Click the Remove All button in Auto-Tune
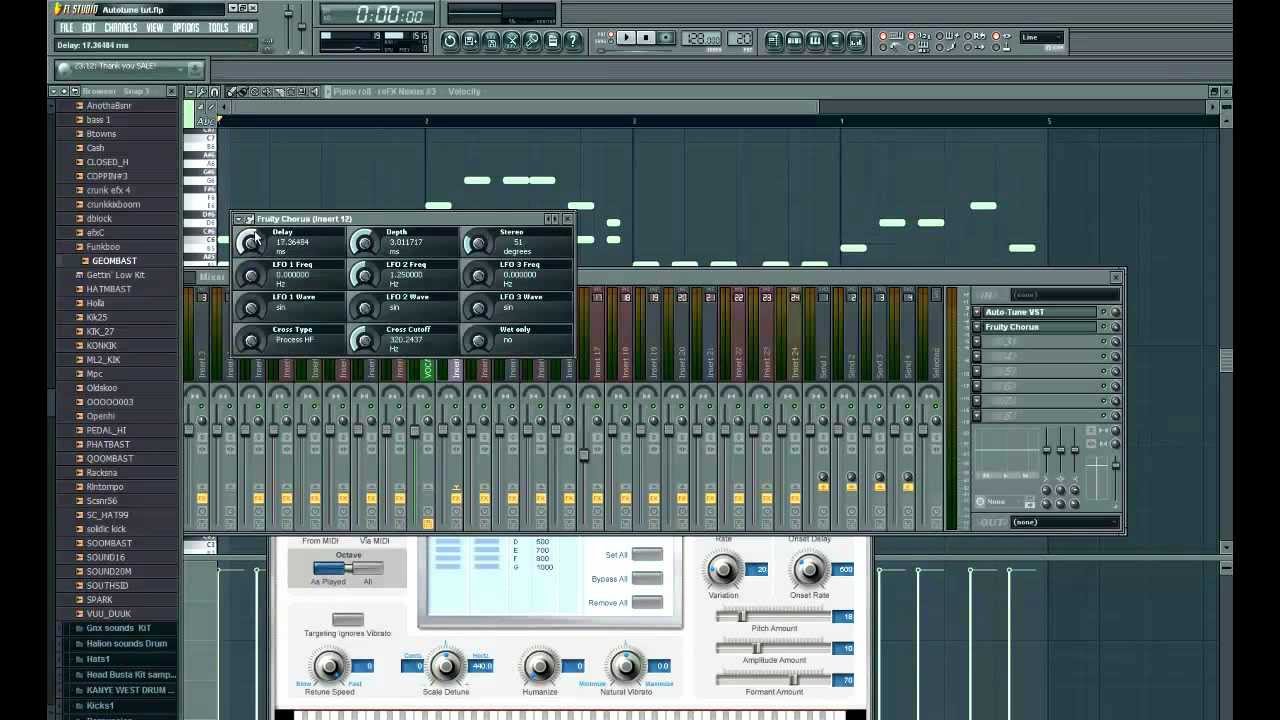Screen dimensions: 1280x720 coord(647,603)
